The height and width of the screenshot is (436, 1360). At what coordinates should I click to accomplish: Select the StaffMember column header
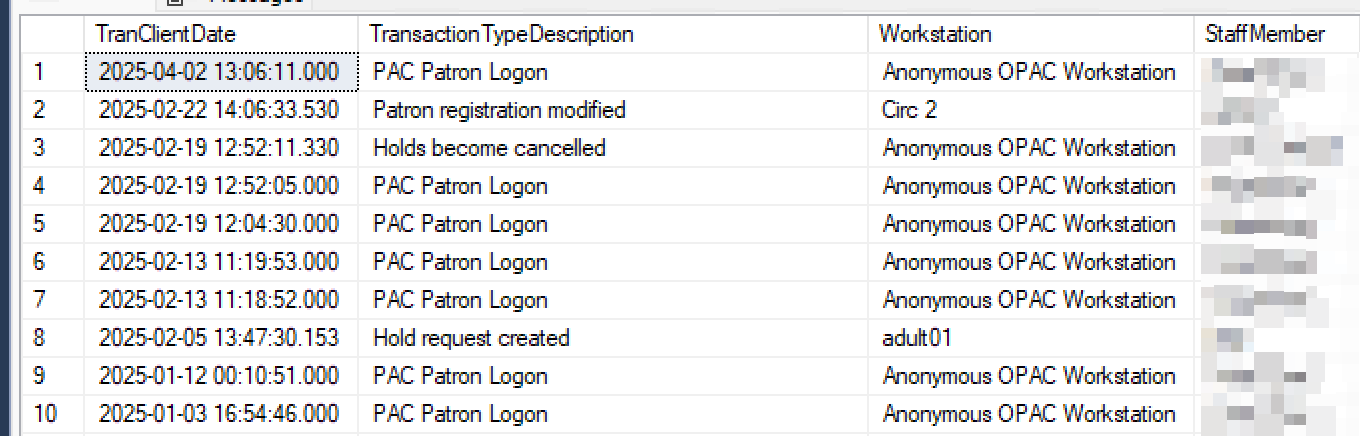pyautogui.click(x=1277, y=34)
